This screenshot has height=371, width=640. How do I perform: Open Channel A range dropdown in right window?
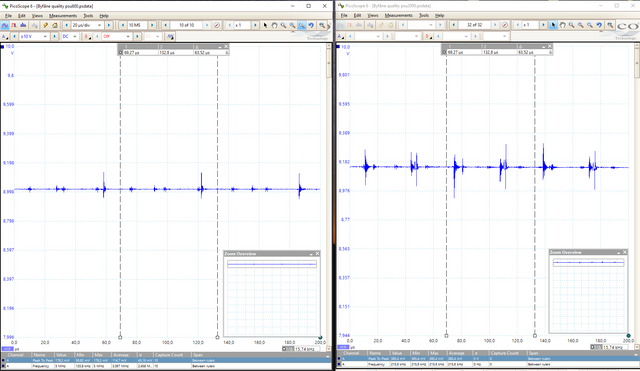[x=378, y=36]
